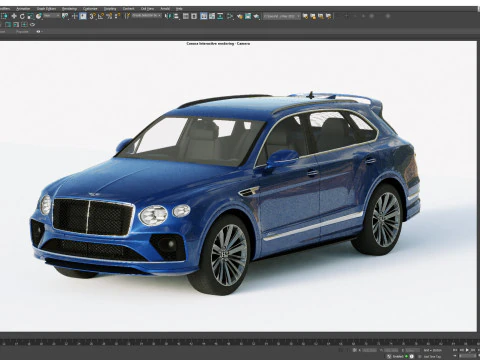The image size is (480, 360).
Task: Click the ellipse icon on second toolbar row
Action: (32, 24)
